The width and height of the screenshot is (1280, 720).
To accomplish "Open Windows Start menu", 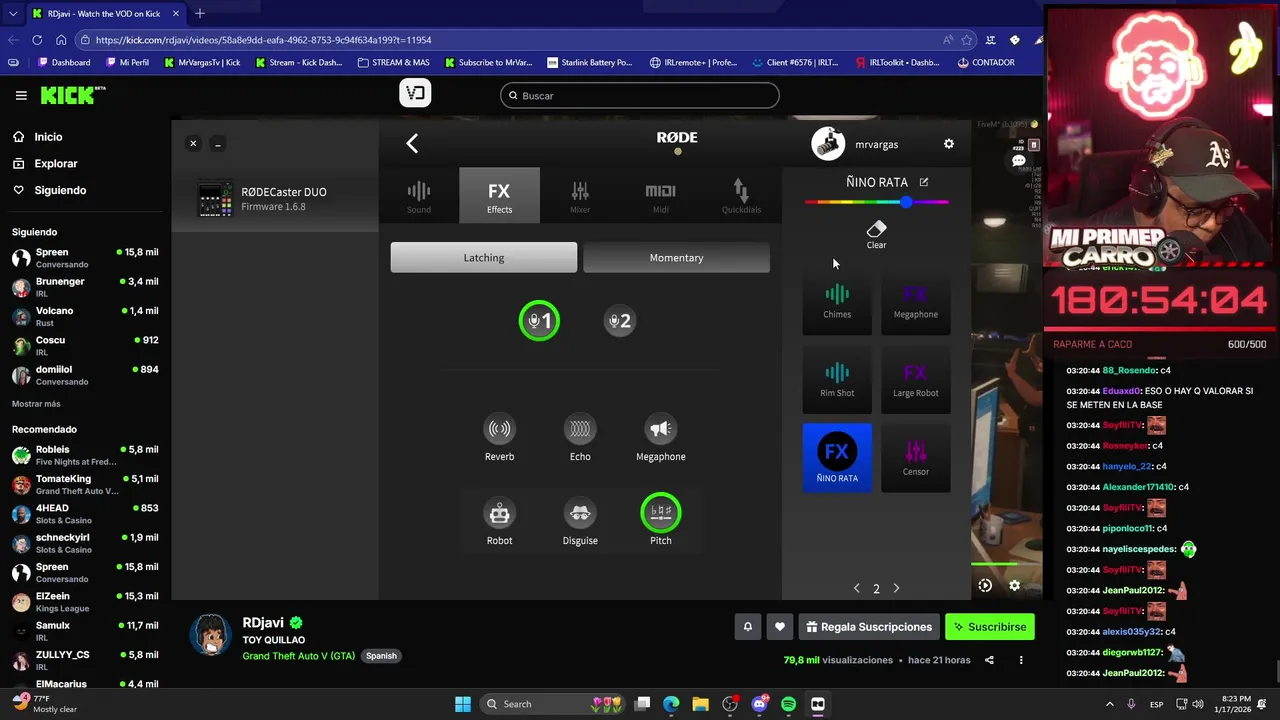I will coord(463,704).
